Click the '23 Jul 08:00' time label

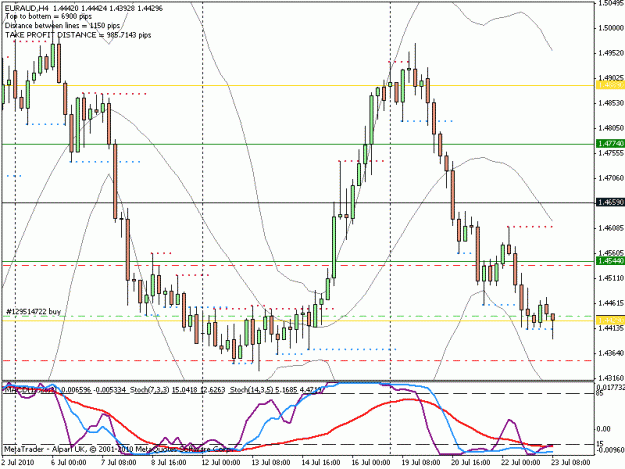(x=571, y=463)
